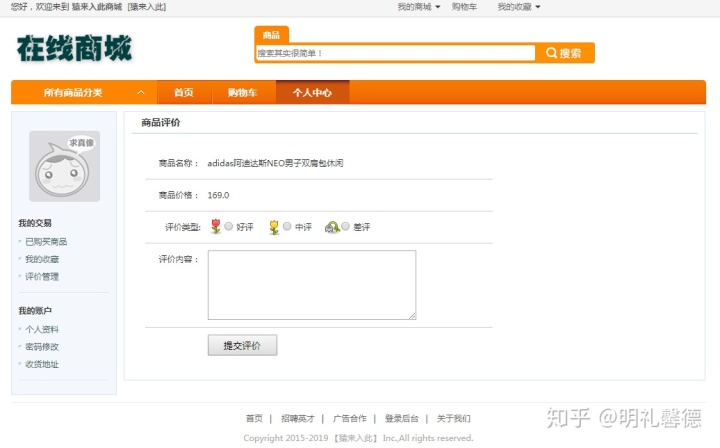The width and height of the screenshot is (720, 448).
Task: Submit the review with 提交评价
Action: click(x=242, y=345)
